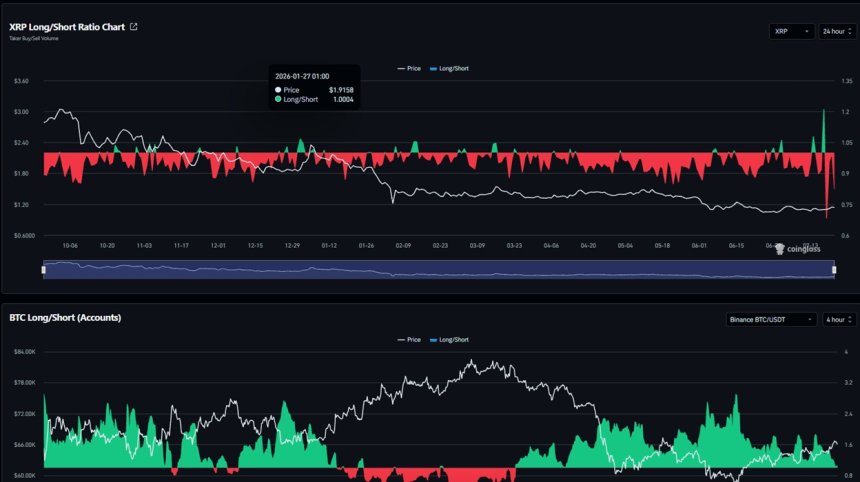The height and width of the screenshot is (482, 860).
Task: Click the 12-29 date label on XRP chart
Action: click(292, 246)
